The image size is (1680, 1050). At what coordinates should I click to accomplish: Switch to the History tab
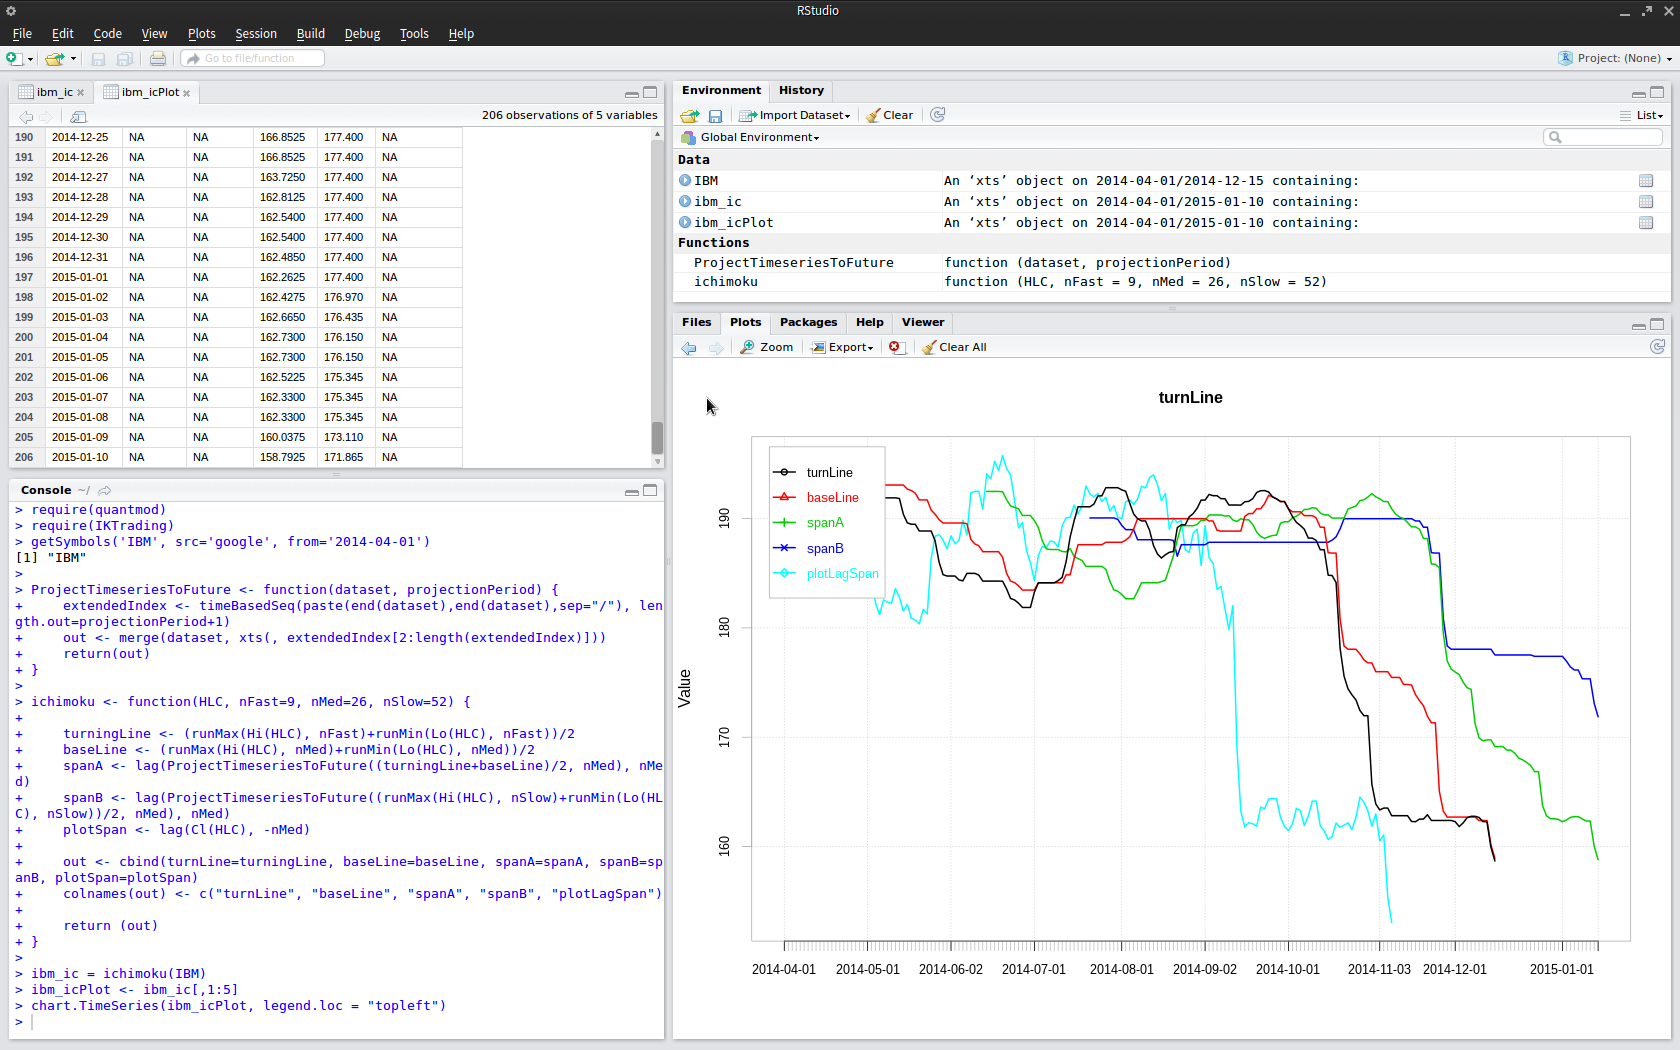click(x=801, y=90)
